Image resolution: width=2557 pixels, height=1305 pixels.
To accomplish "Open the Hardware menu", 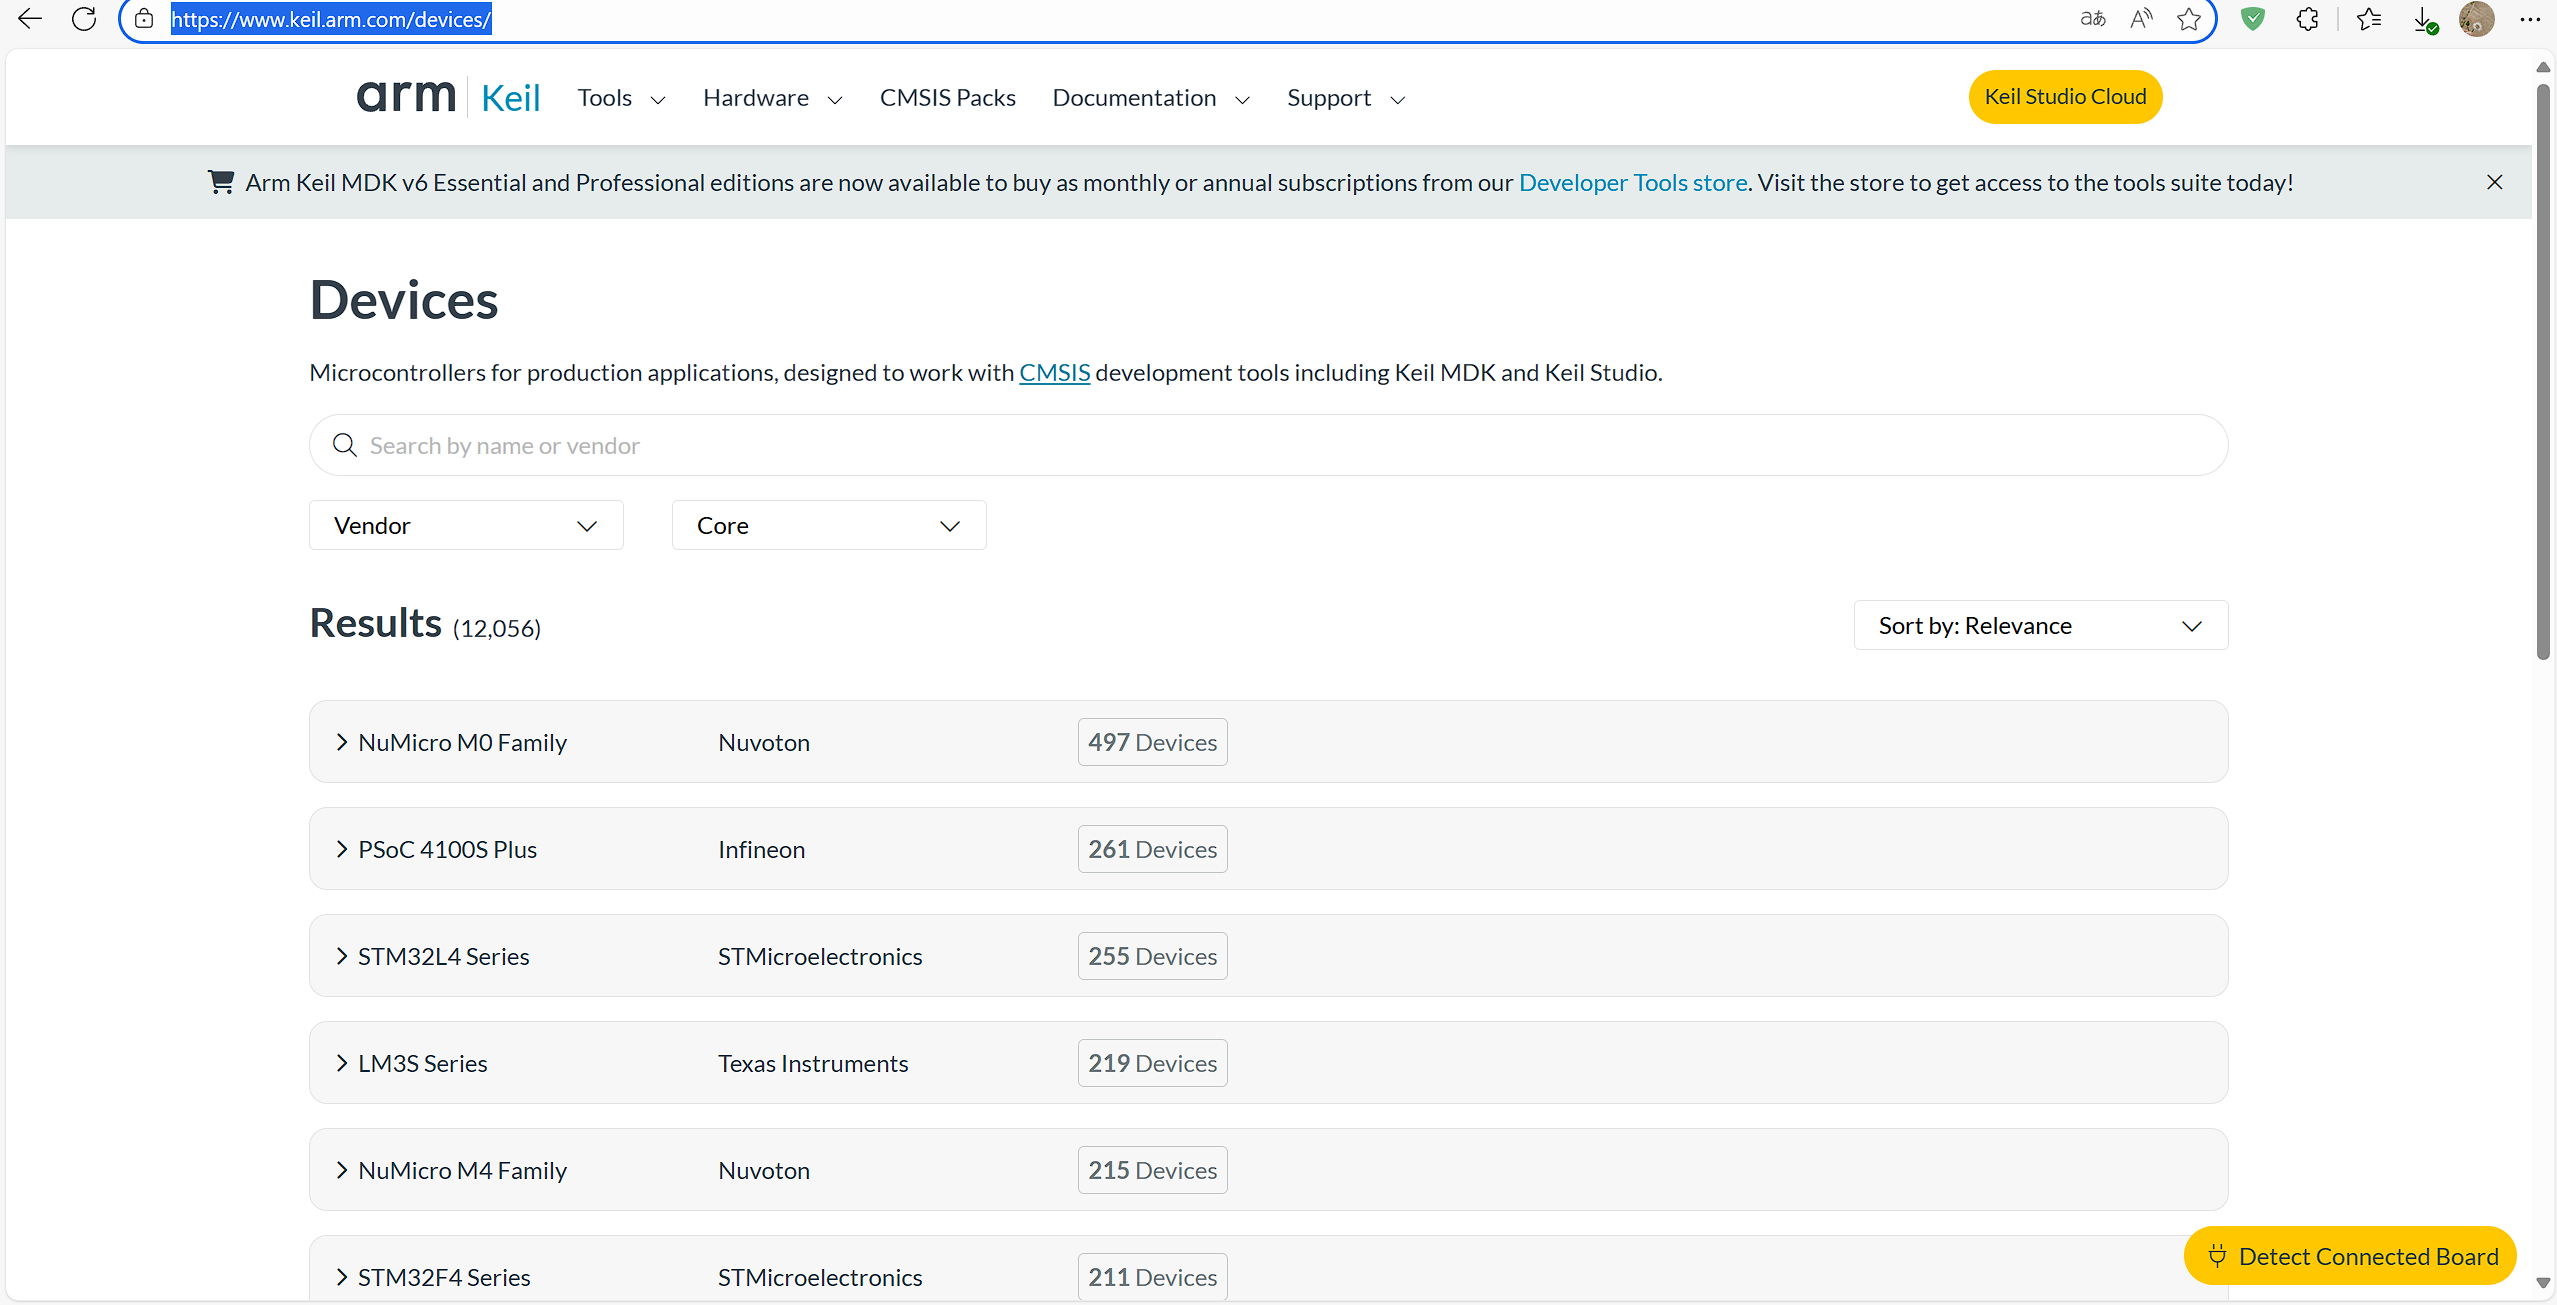I will point(773,98).
